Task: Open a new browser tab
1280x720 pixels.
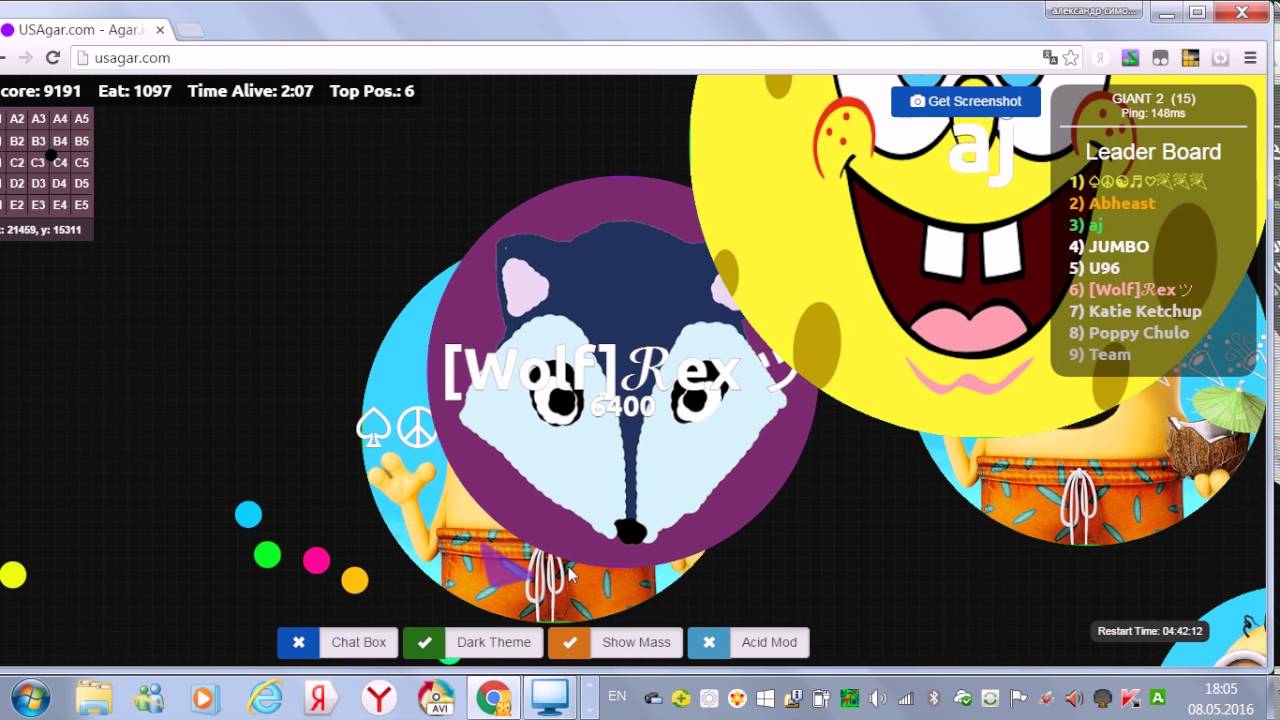Action: tap(190, 30)
